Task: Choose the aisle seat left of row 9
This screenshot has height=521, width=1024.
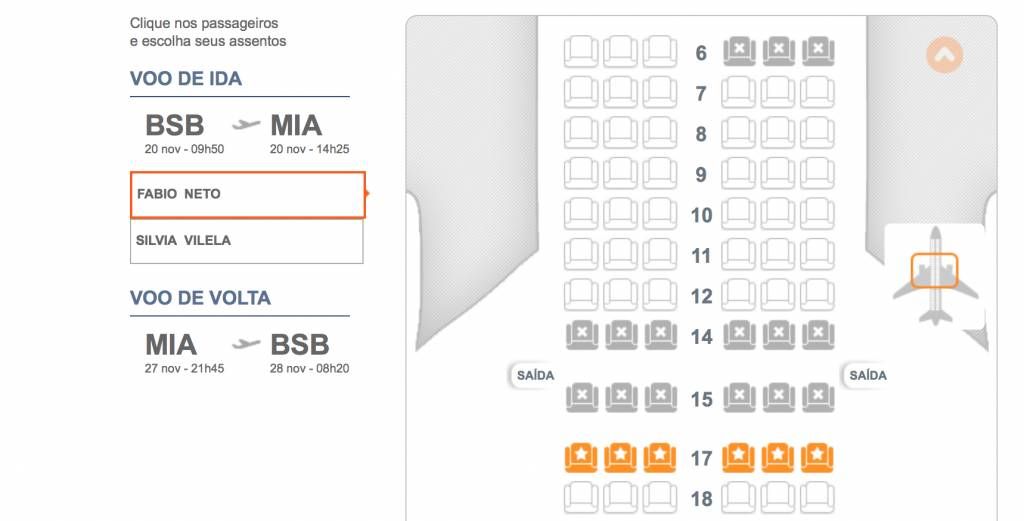Action: click(660, 174)
